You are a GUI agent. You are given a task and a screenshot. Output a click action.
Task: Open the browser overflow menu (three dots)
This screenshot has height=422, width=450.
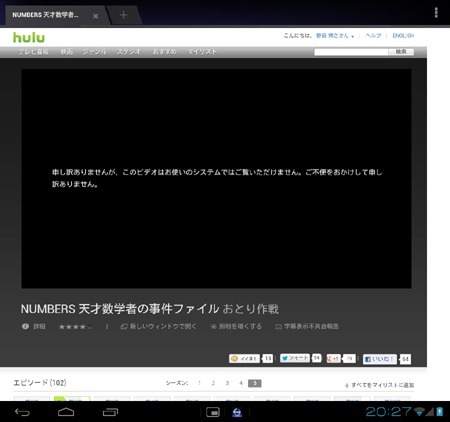click(x=436, y=13)
